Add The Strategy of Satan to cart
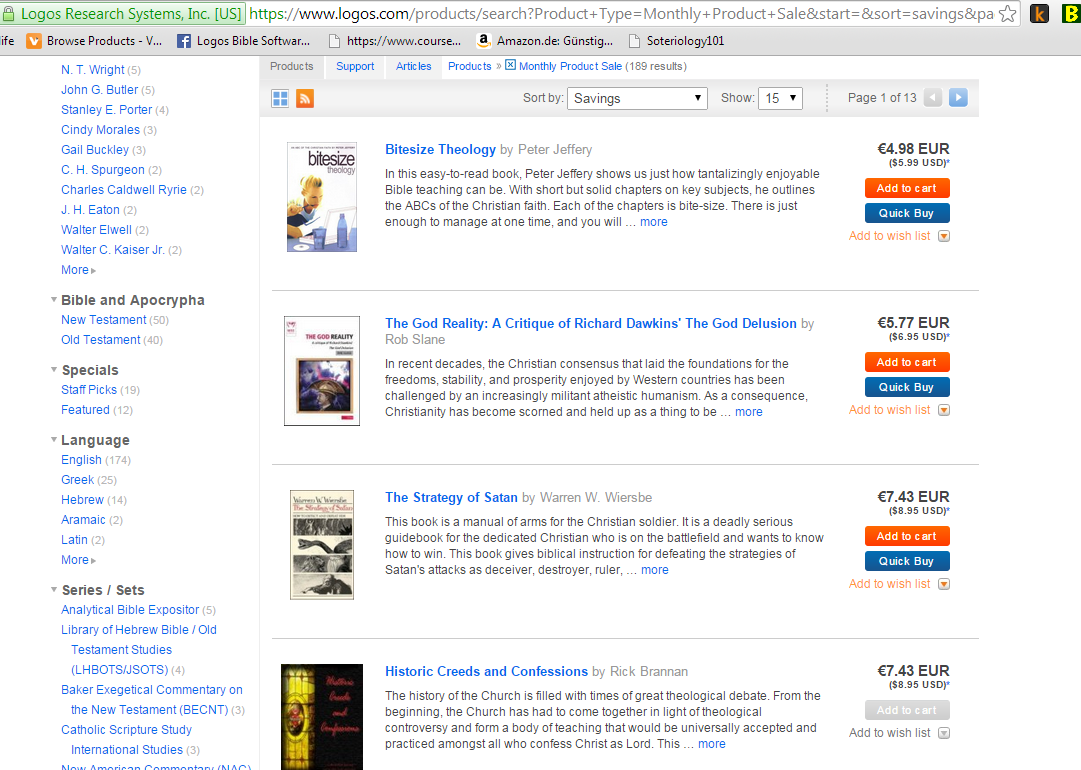Viewport: 1081px width, 770px height. click(x=907, y=536)
